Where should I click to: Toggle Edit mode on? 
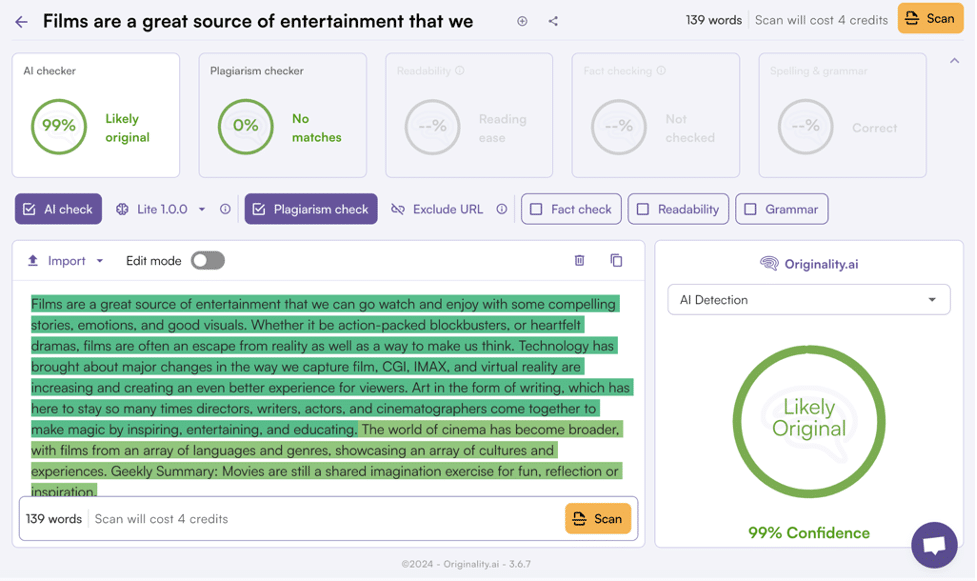pyautogui.click(x=208, y=260)
